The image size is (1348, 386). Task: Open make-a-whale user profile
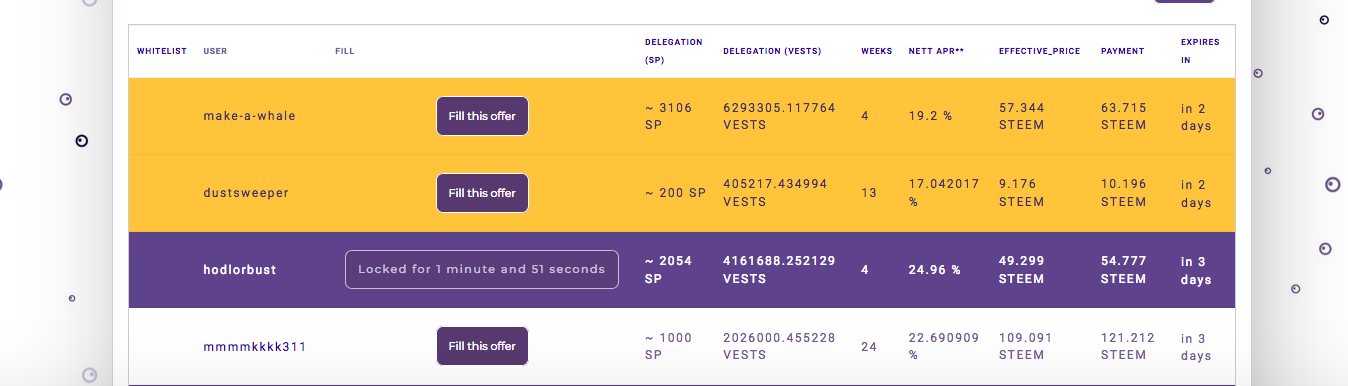coord(249,116)
